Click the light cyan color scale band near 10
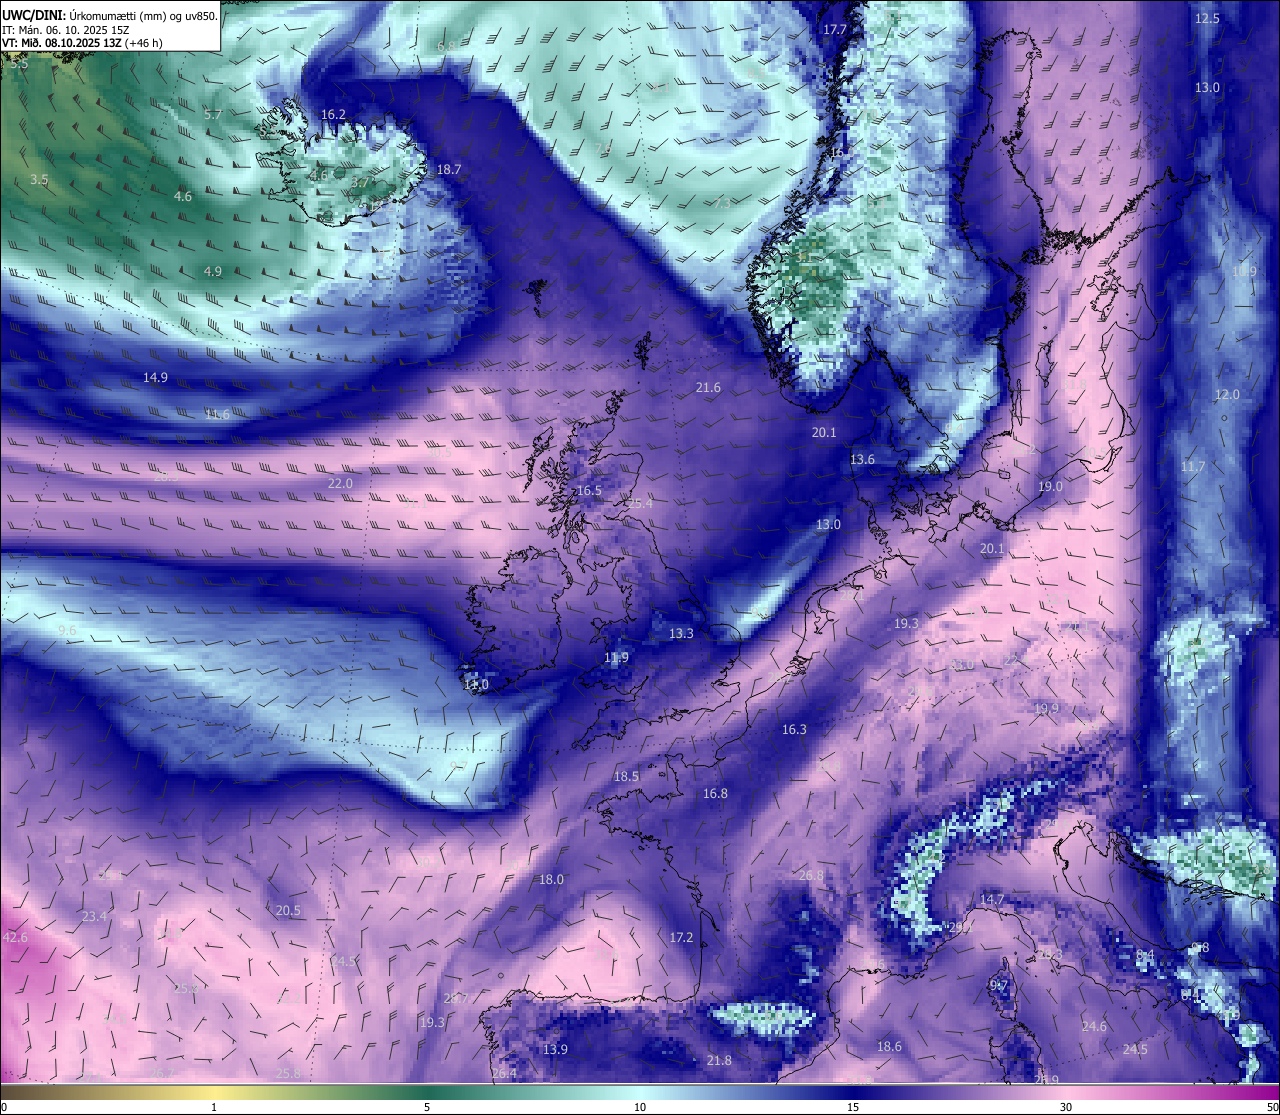The width and height of the screenshot is (1280, 1115). coord(640,1091)
